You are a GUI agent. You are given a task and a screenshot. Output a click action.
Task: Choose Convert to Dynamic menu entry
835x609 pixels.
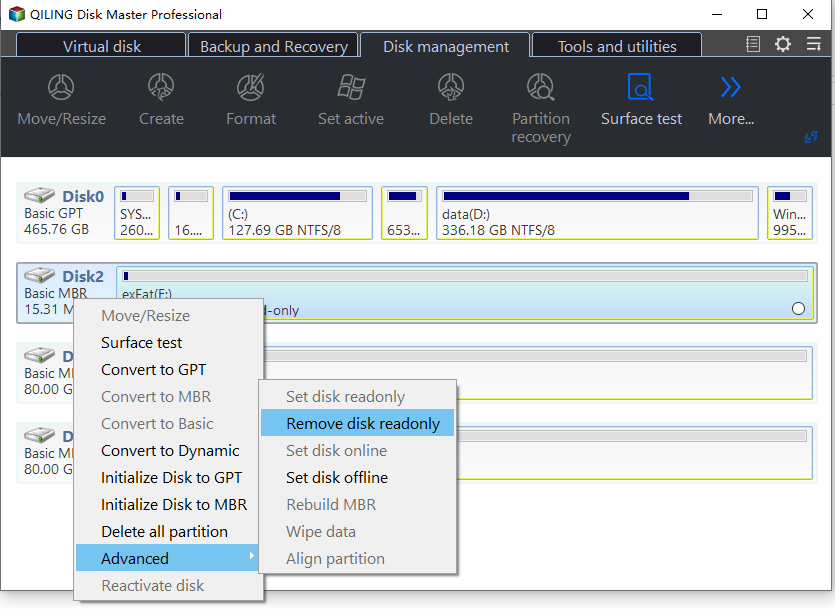(169, 450)
